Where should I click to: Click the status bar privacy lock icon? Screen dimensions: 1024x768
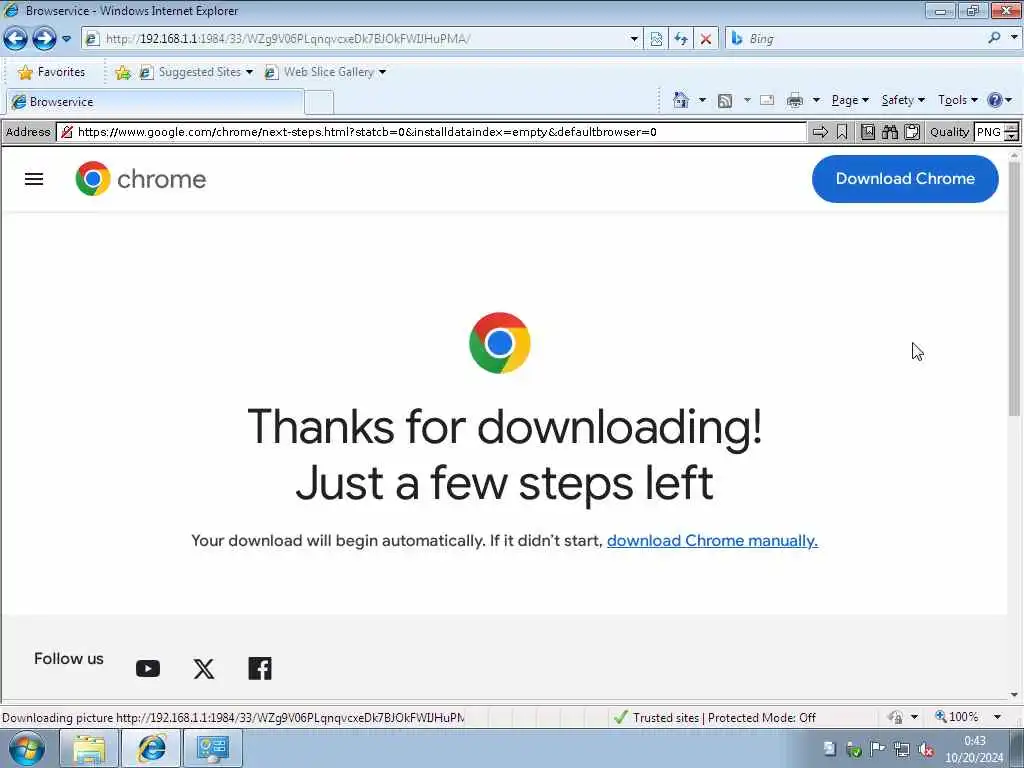(x=895, y=717)
